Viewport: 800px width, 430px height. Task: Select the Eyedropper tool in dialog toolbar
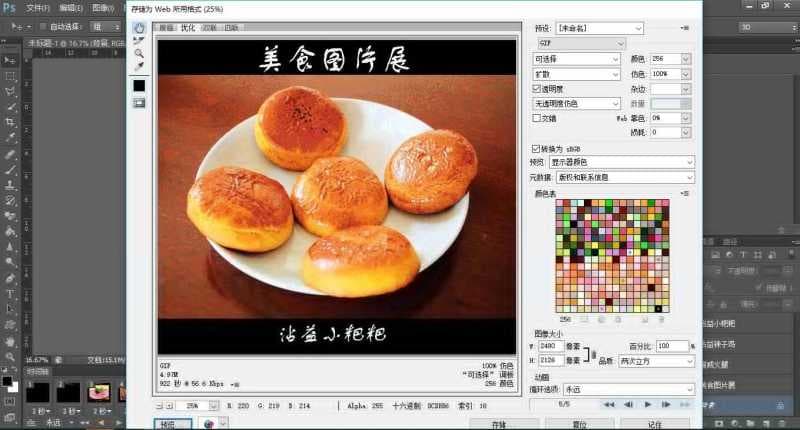pyautogui.click(x=139, y=66)
